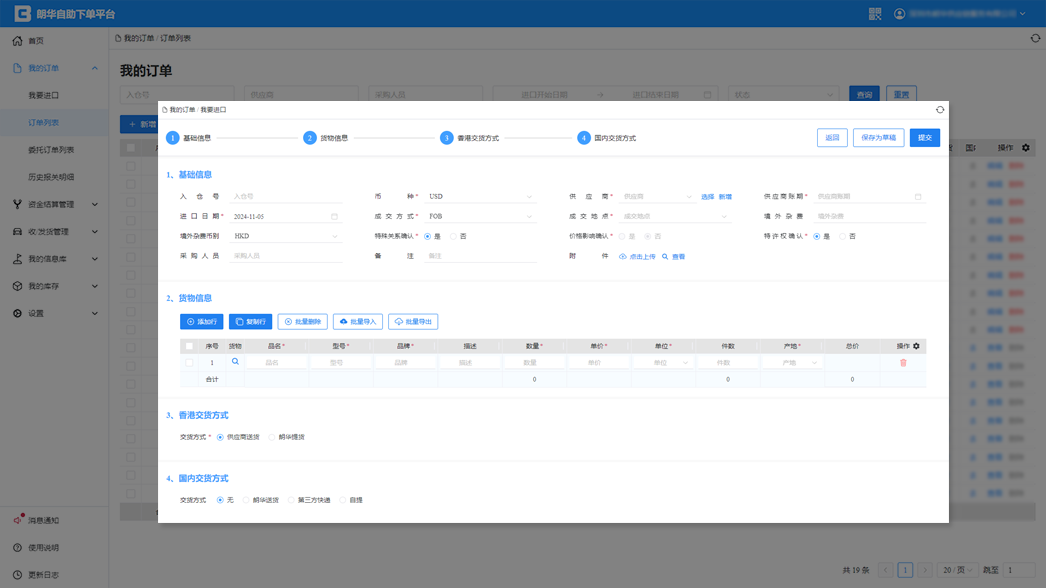Click the 批量导出 button

(x=413, y=322)
